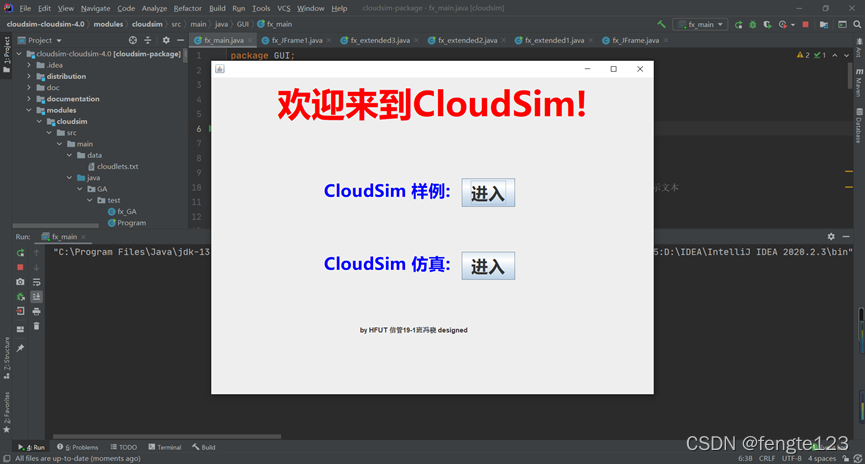Click the green Build project hammer icon
The width and height of the screenshot is (865, 464).
coord(661,24)
